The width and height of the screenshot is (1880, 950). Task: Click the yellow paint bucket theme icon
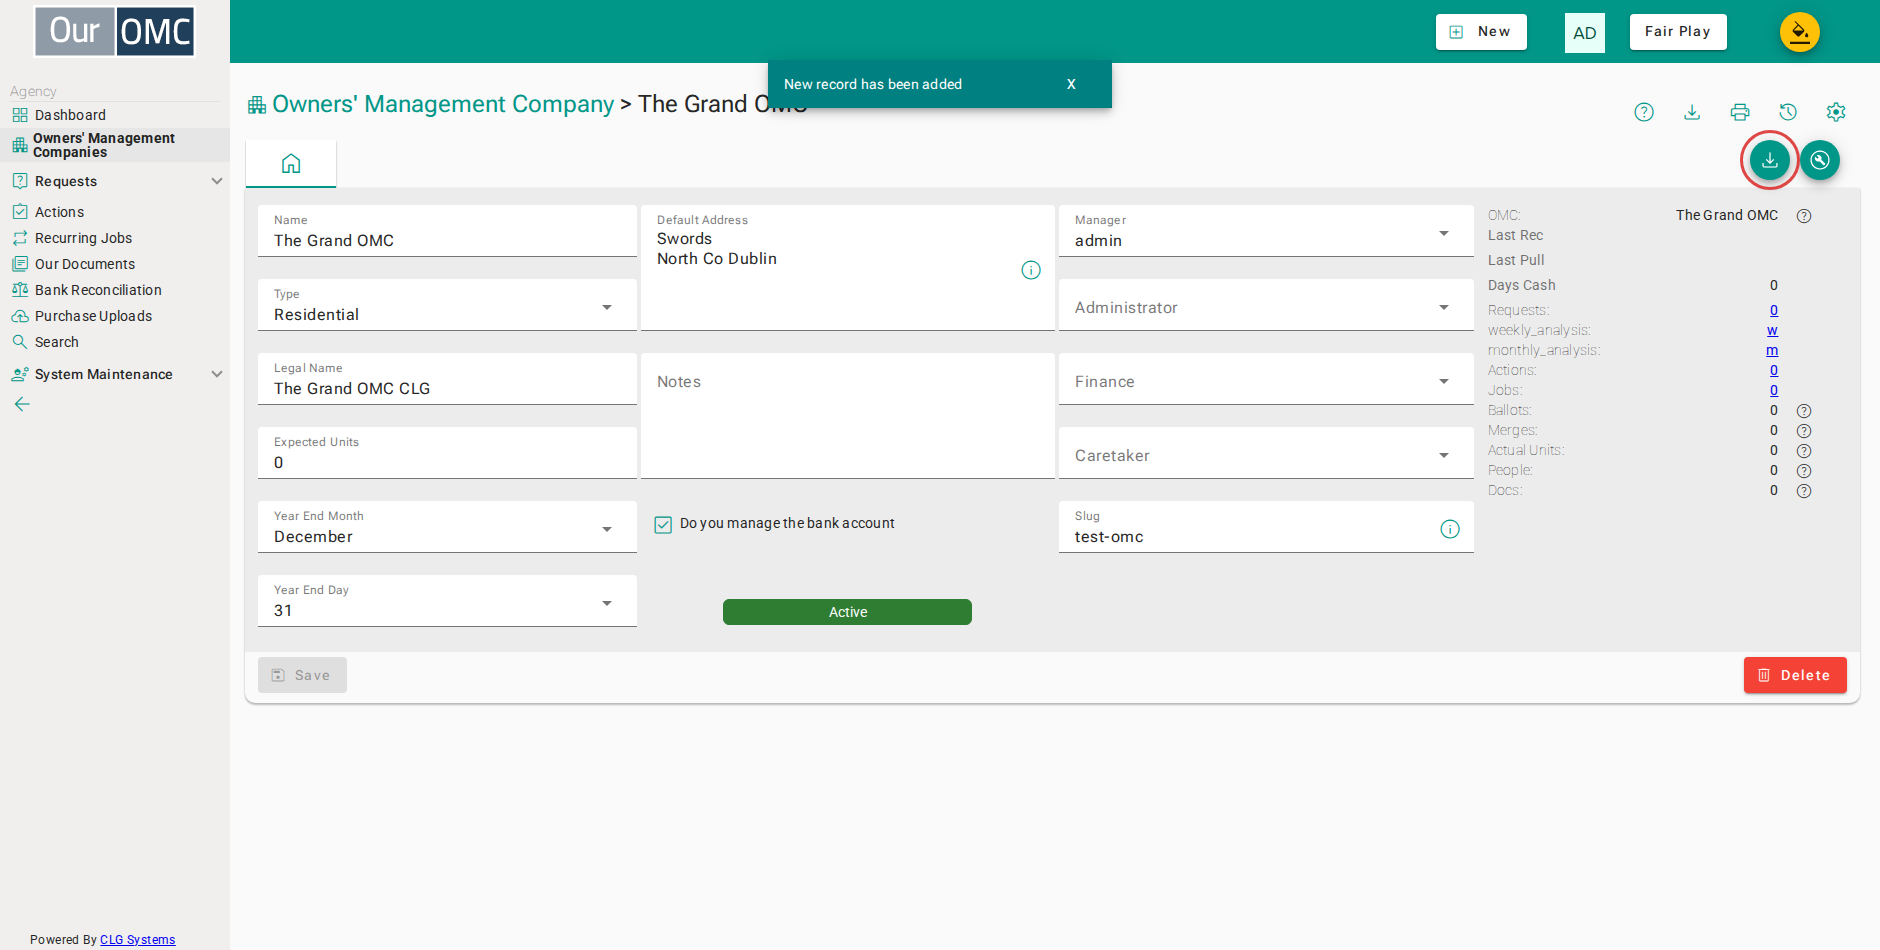coord(1800,32)
